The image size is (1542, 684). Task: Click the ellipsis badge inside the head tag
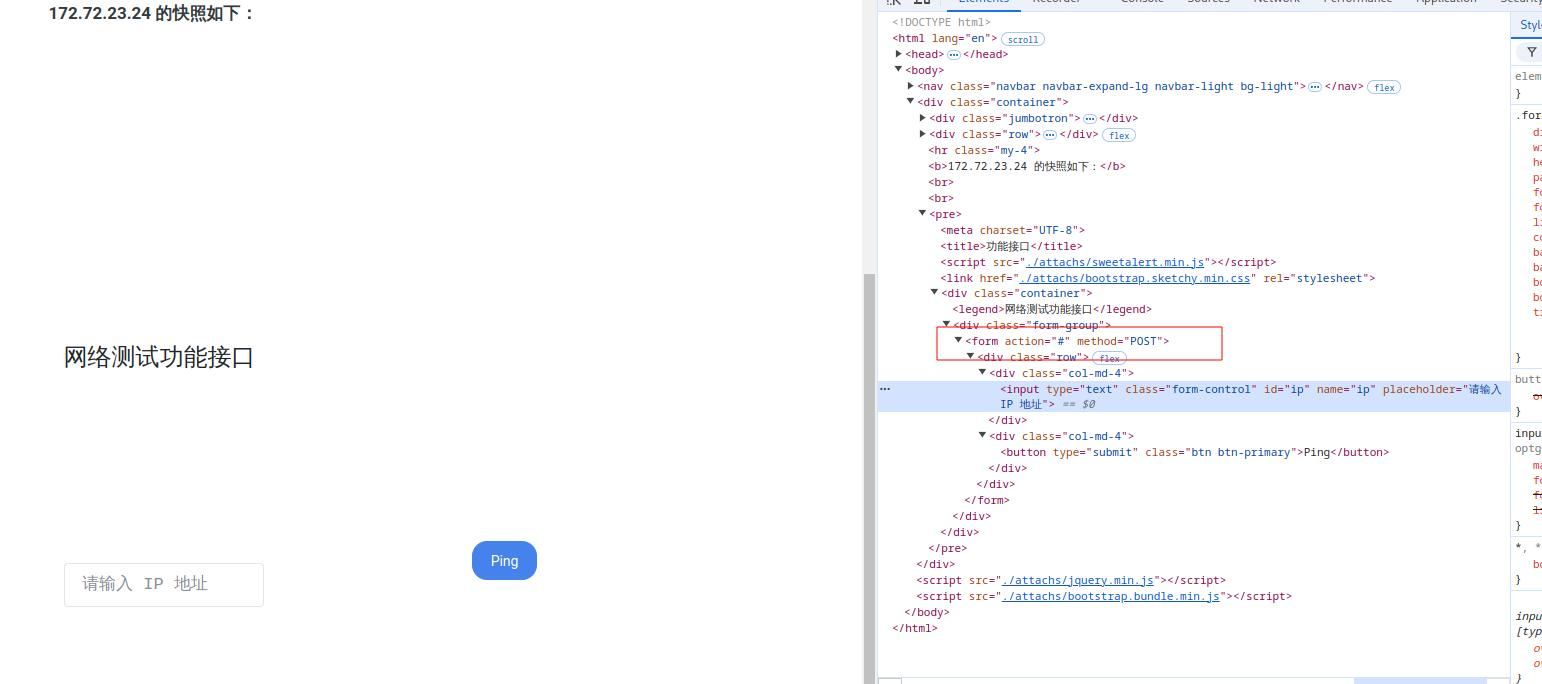pos(954,55)
